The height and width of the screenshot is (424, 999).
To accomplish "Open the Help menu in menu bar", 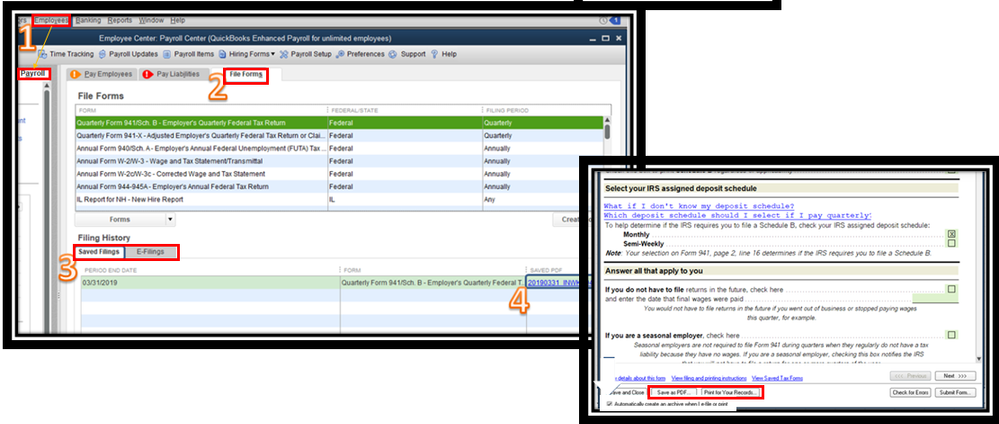I will click(177, 20).
